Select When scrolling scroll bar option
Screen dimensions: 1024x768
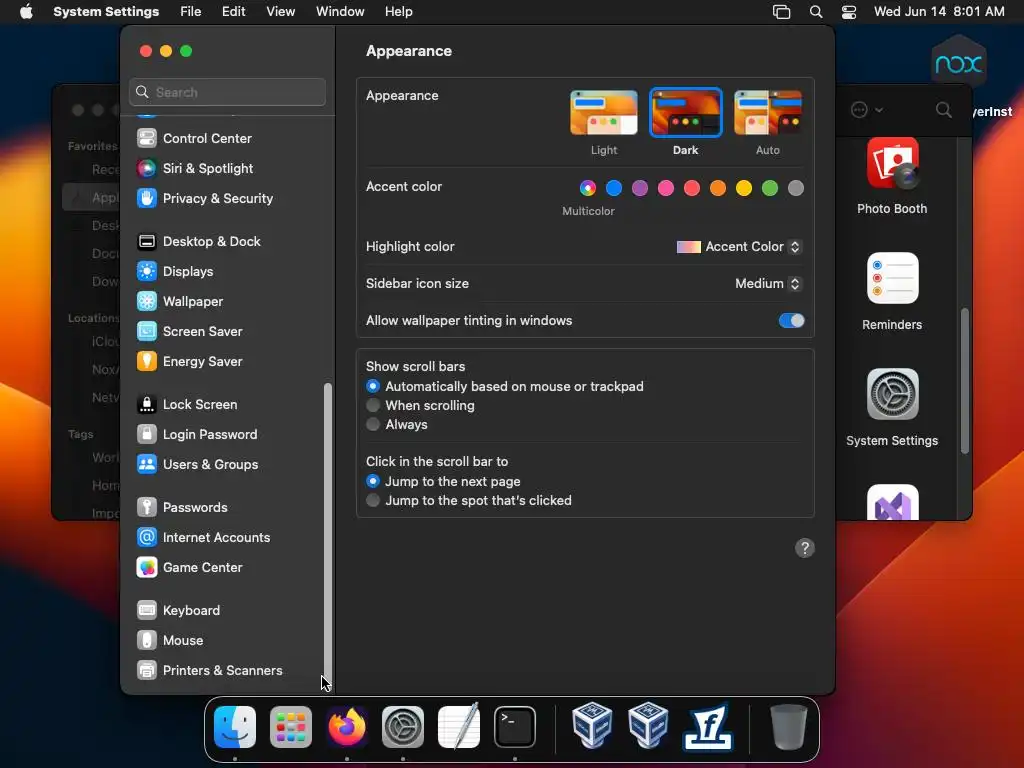[373, 406]
